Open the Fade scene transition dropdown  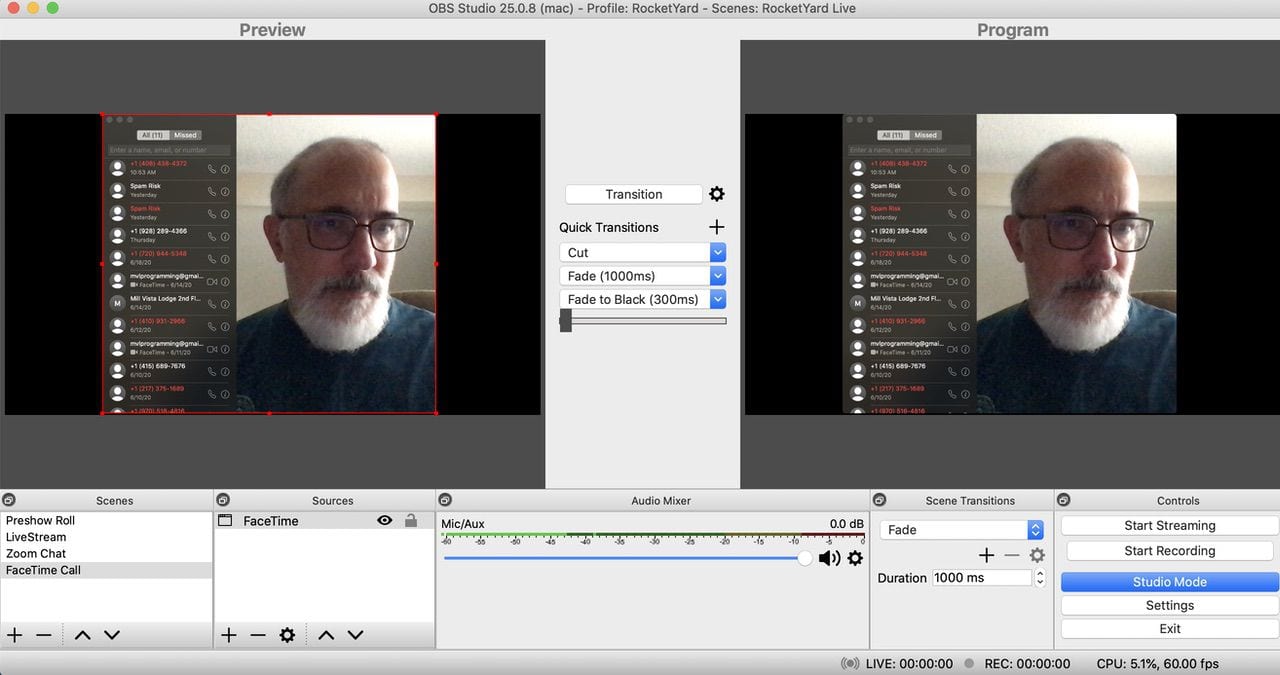[1035, 530]
